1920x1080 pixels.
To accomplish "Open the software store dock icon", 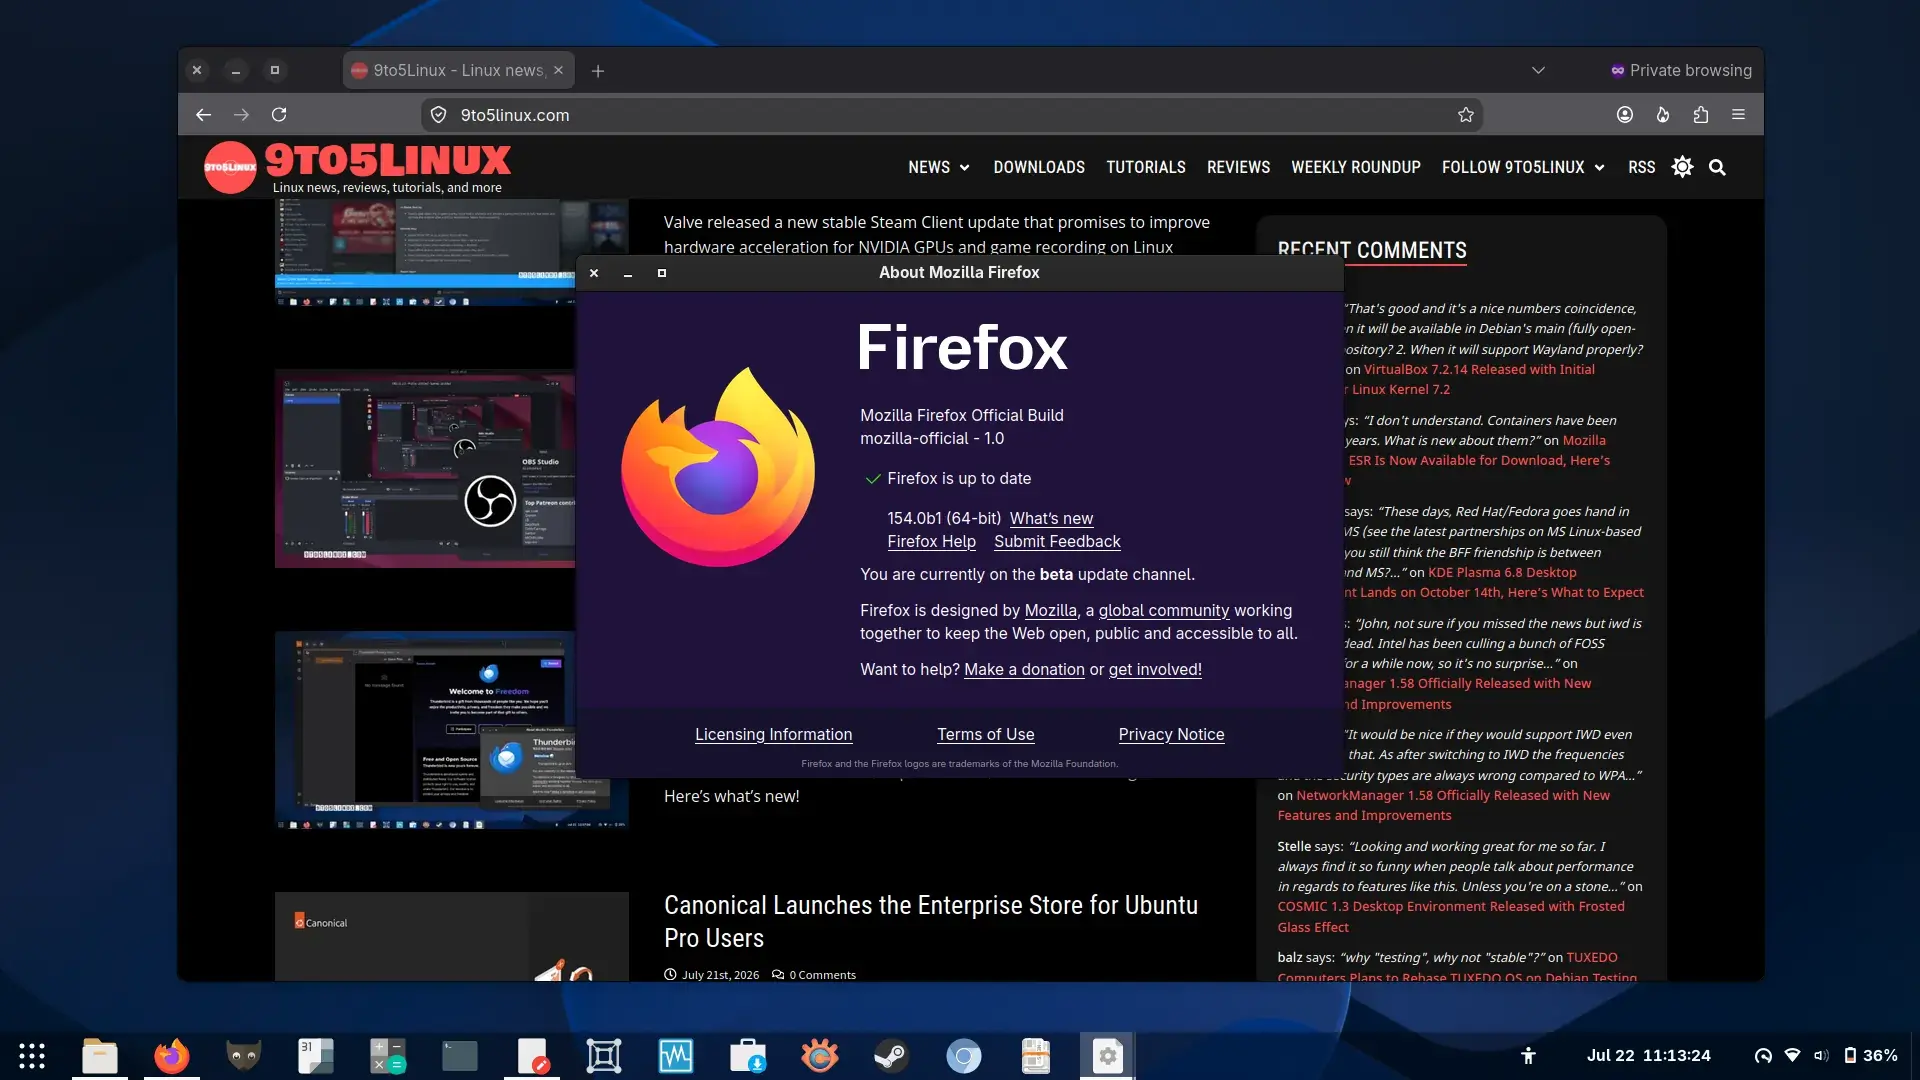I will 748,1056.
